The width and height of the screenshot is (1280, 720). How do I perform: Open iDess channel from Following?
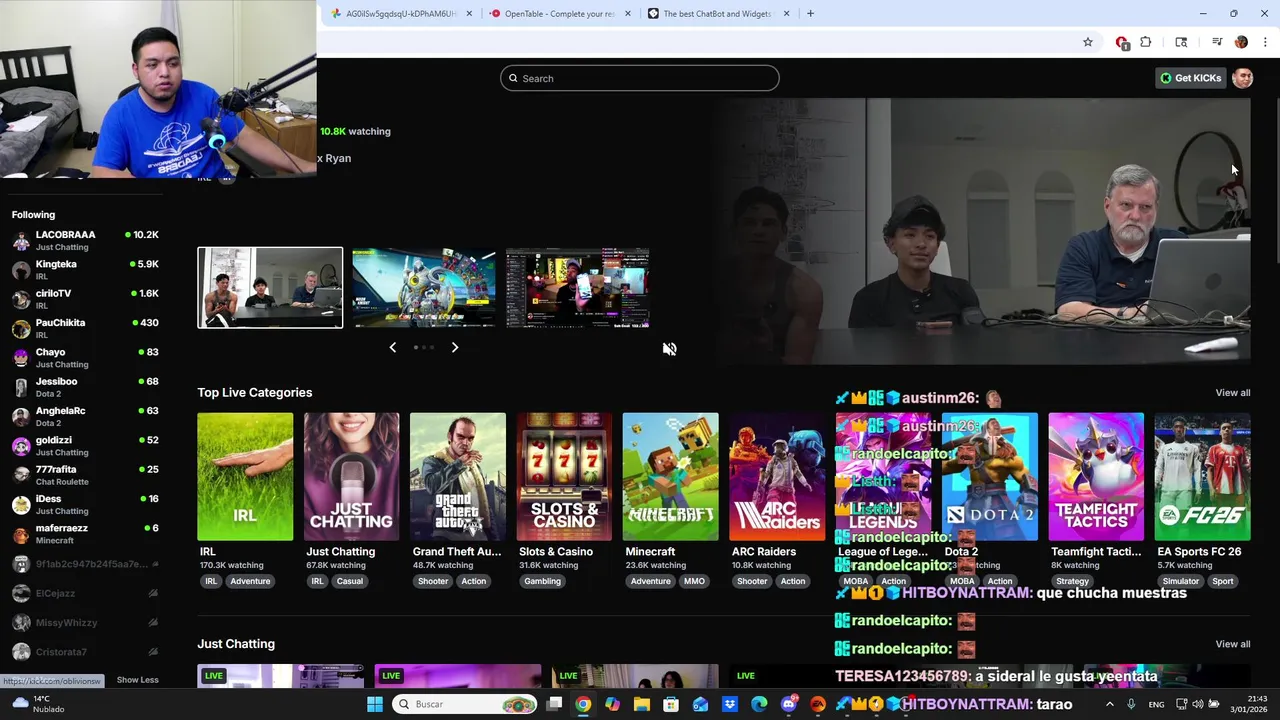coord(85,504)
